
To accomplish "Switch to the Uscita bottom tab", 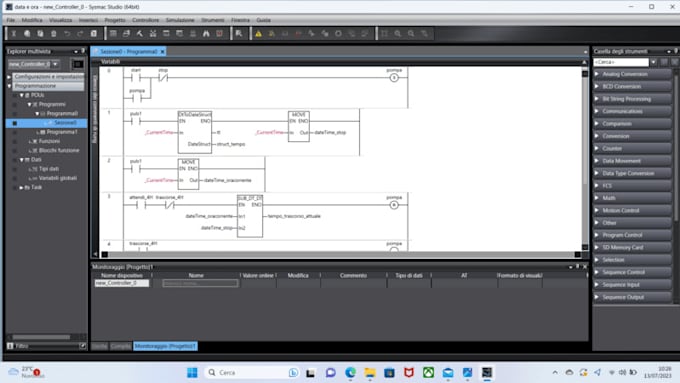I will 99,346.
